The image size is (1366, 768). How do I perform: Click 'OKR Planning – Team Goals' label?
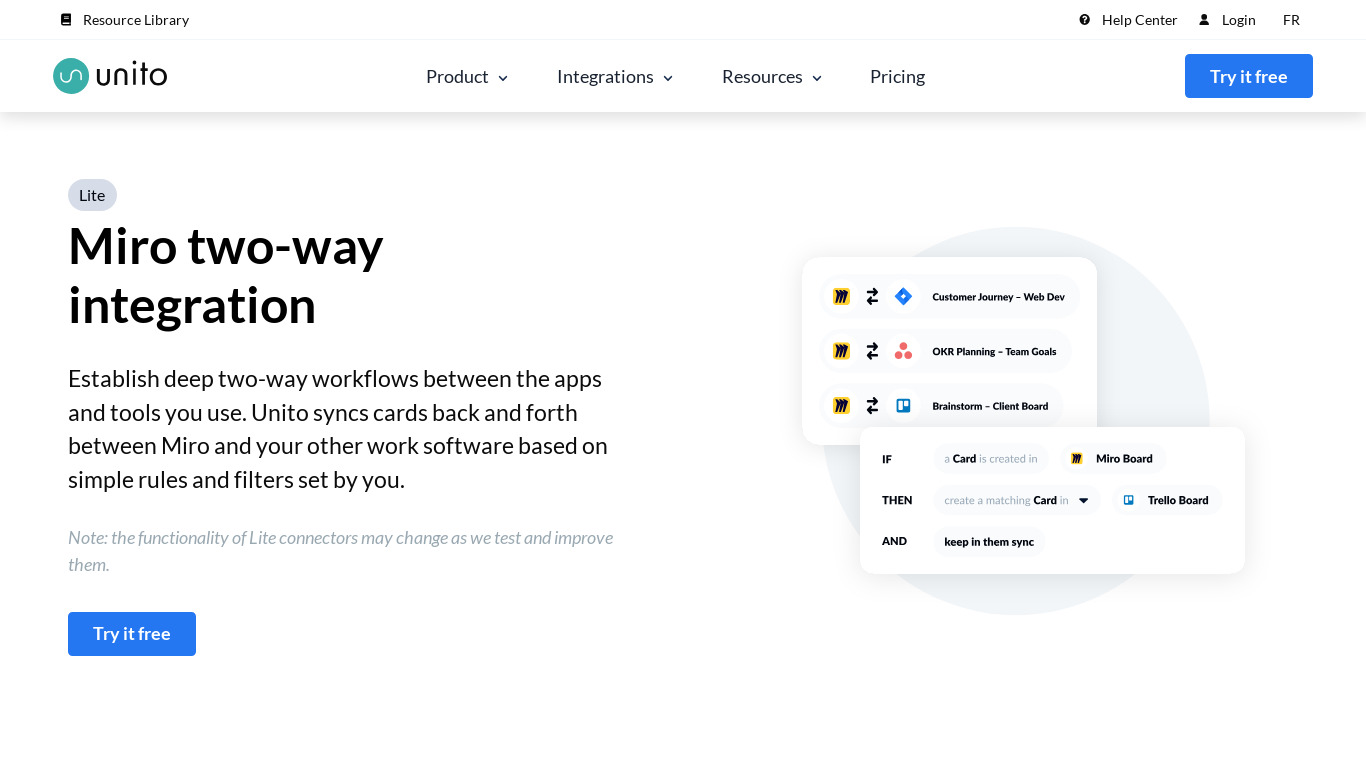[994, 351]
